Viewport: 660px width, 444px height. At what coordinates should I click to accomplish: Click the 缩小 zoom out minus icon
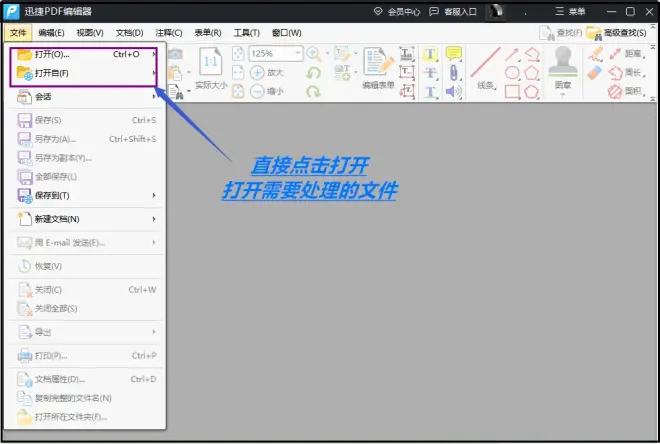[x=257, y=91]
